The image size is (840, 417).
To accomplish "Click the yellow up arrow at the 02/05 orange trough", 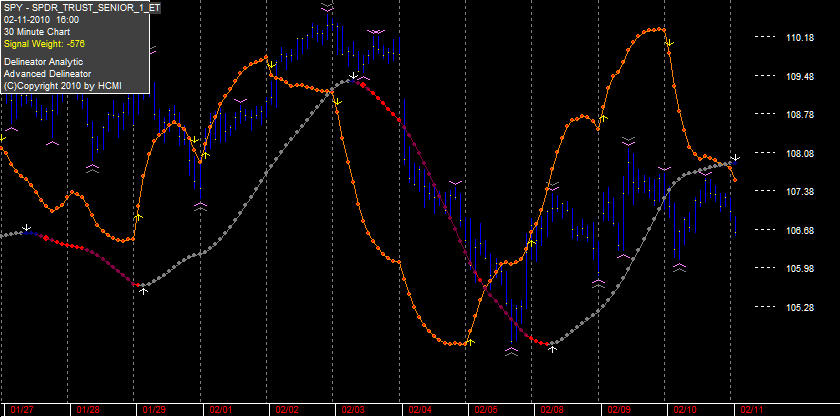I will tap(470, 341).
